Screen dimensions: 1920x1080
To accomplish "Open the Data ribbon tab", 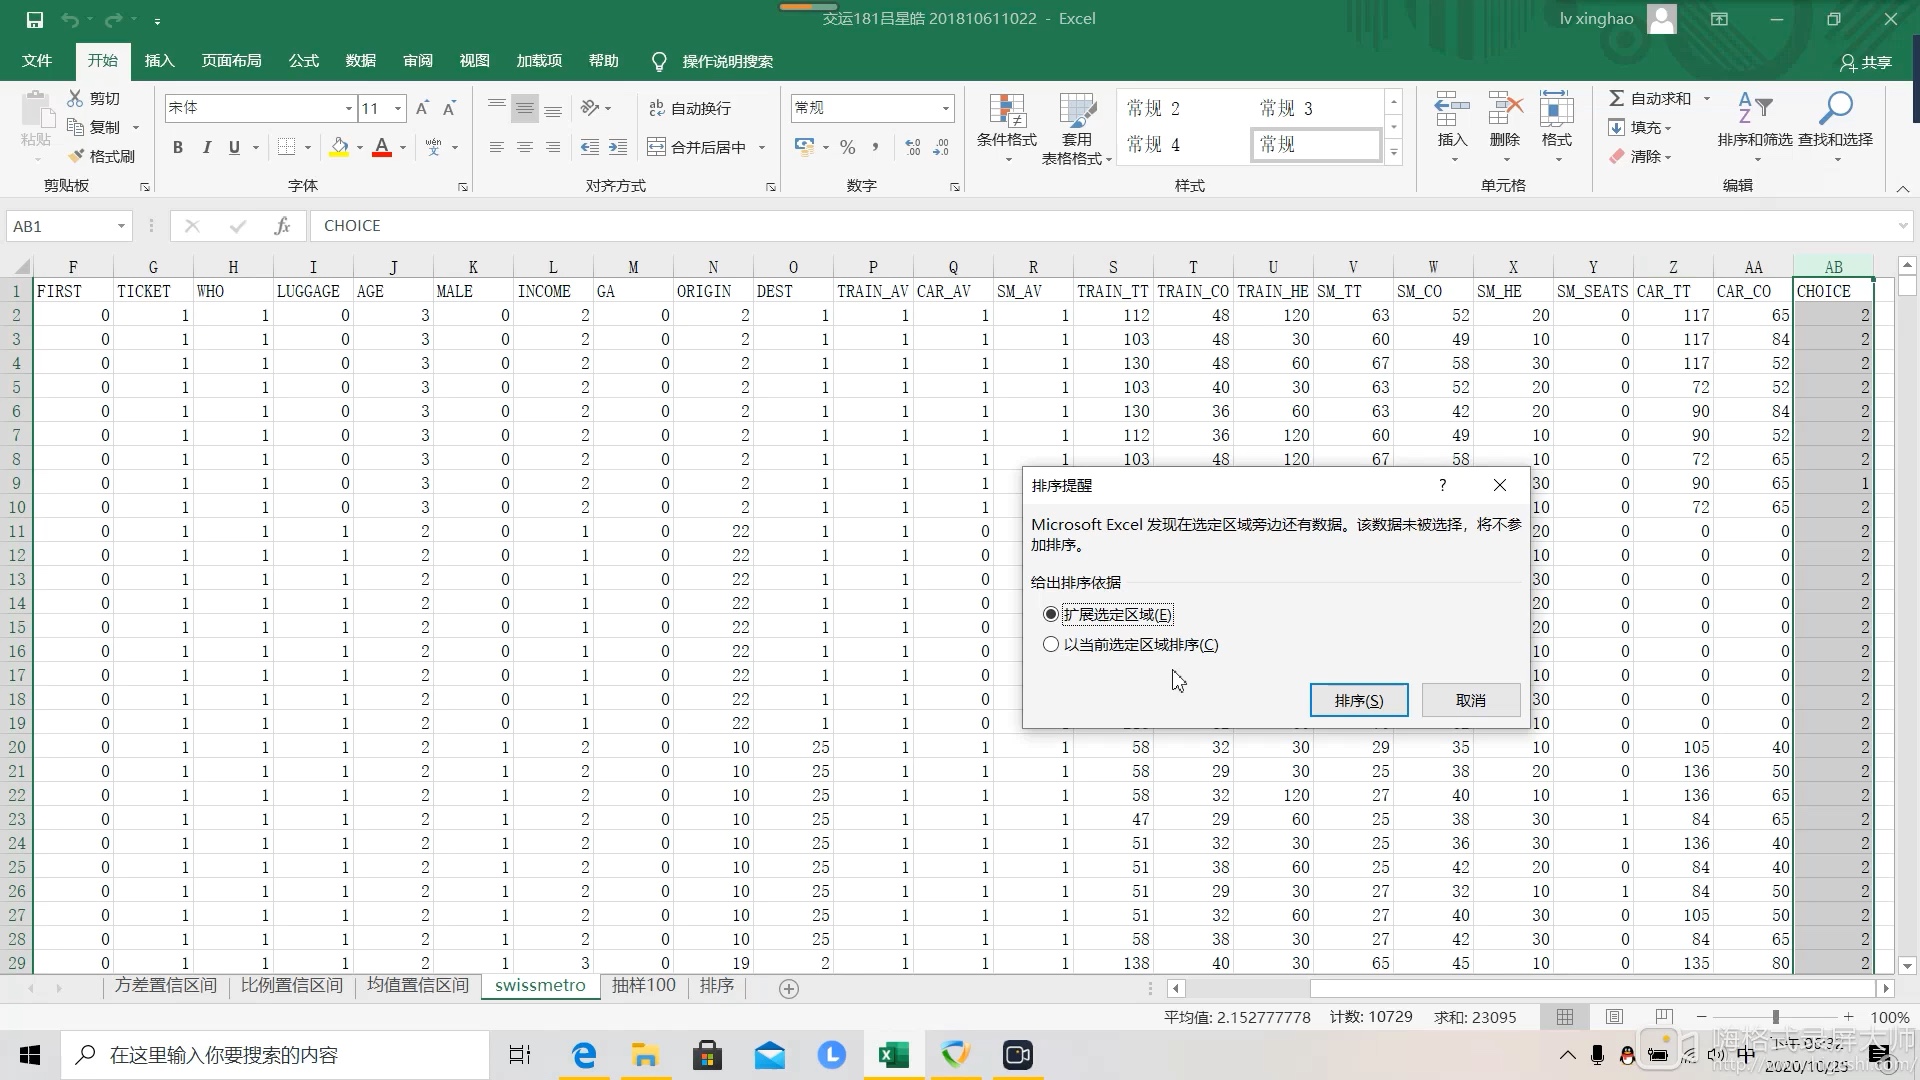I will [360, 61].
